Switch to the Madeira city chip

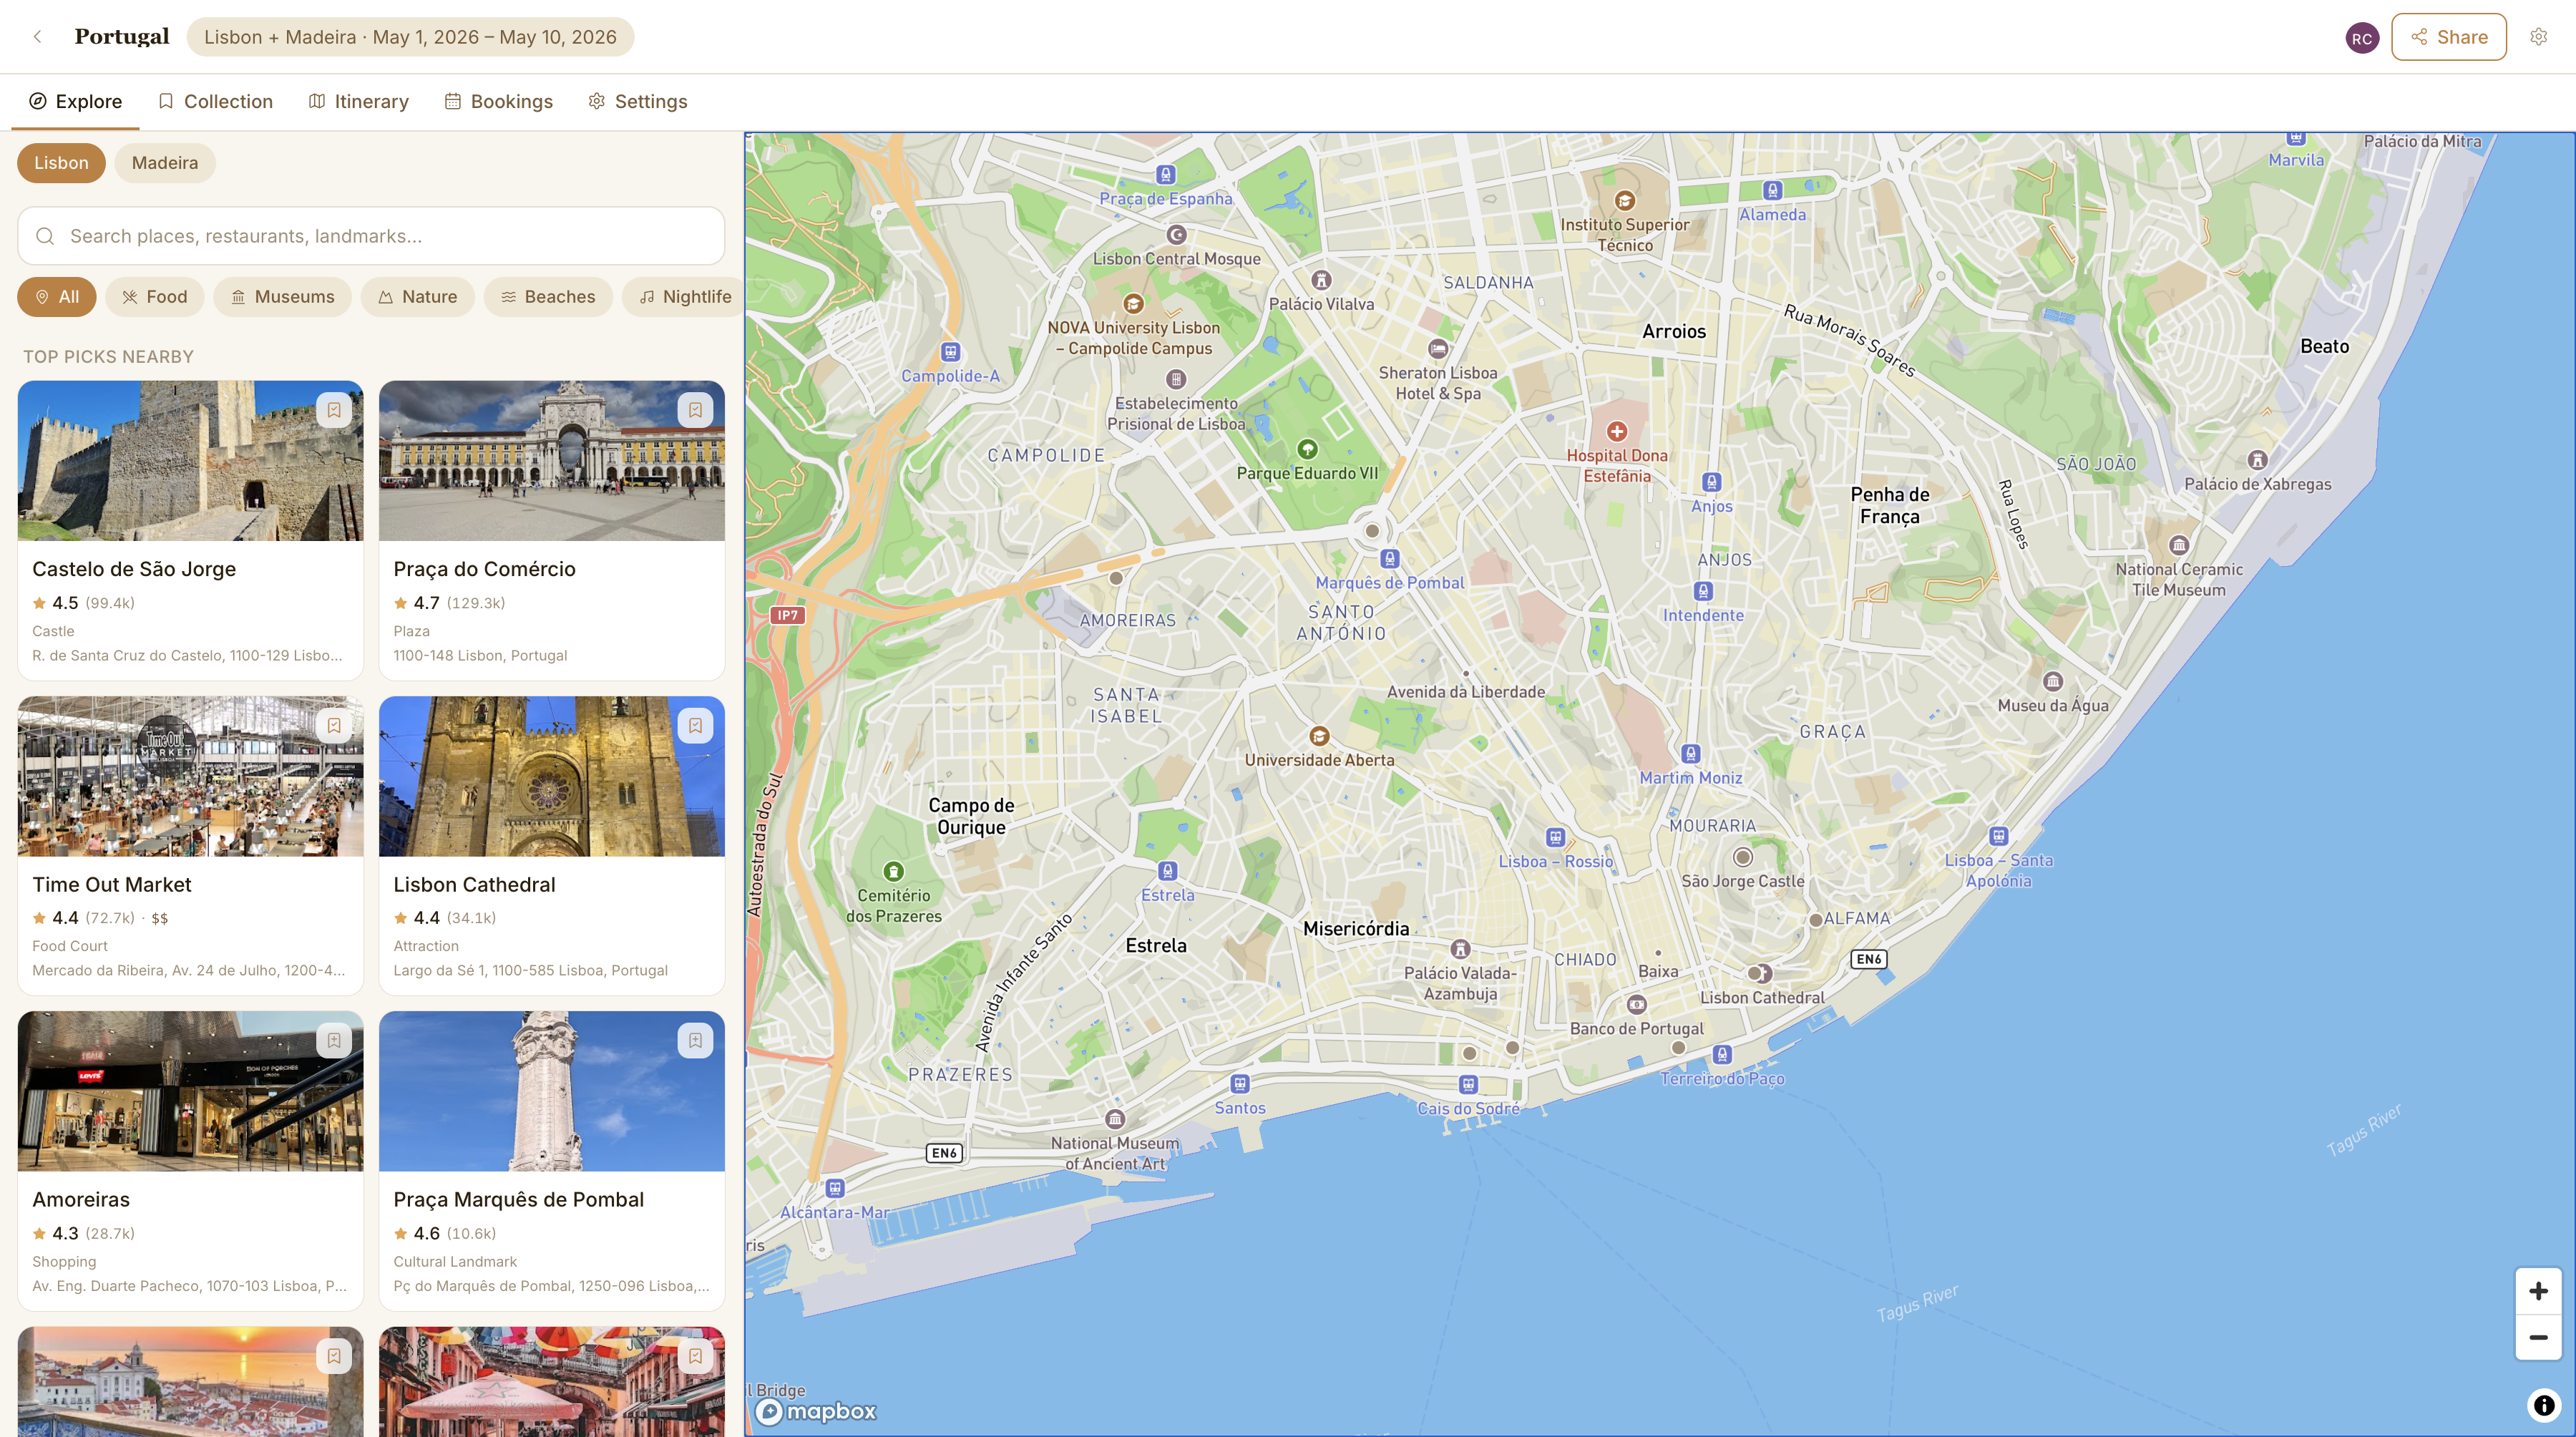[x=164, y=162]
